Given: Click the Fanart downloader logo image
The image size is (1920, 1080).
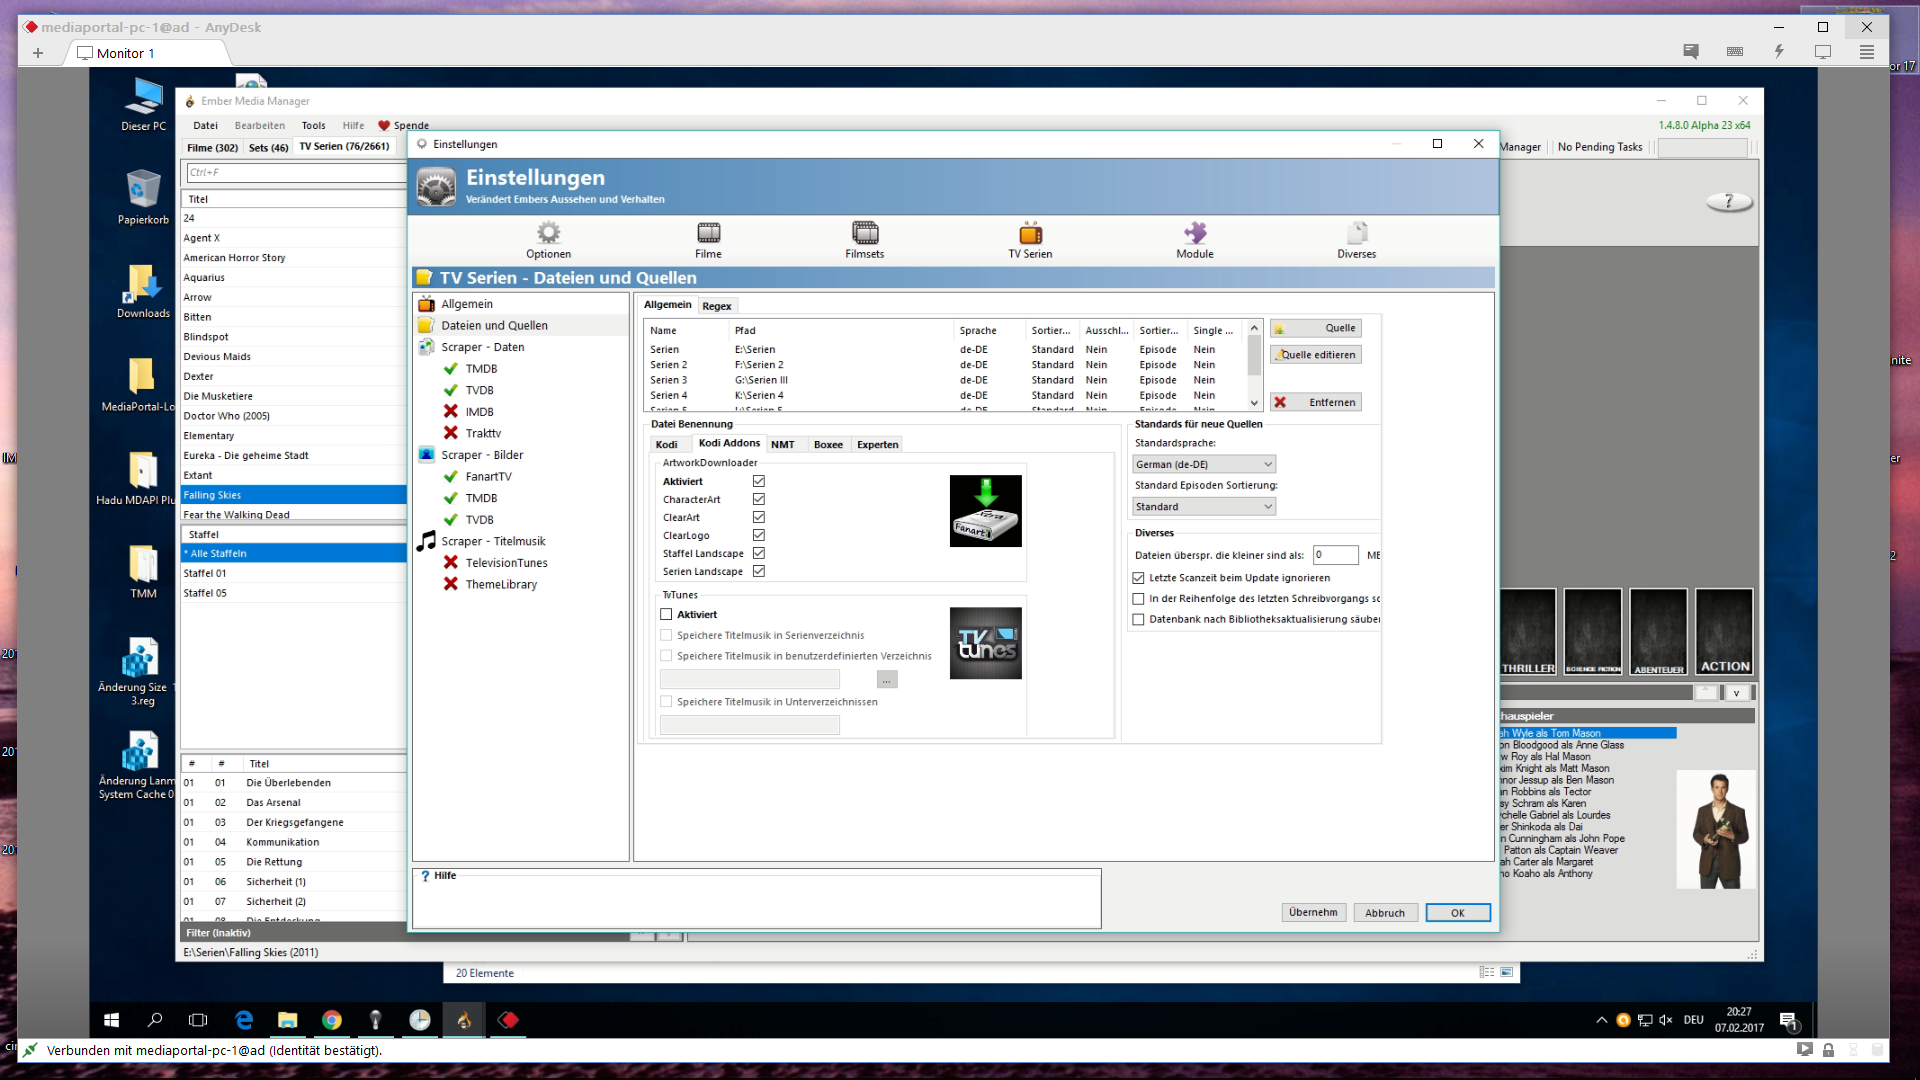Looking at the screenshot, I should 985,511.
